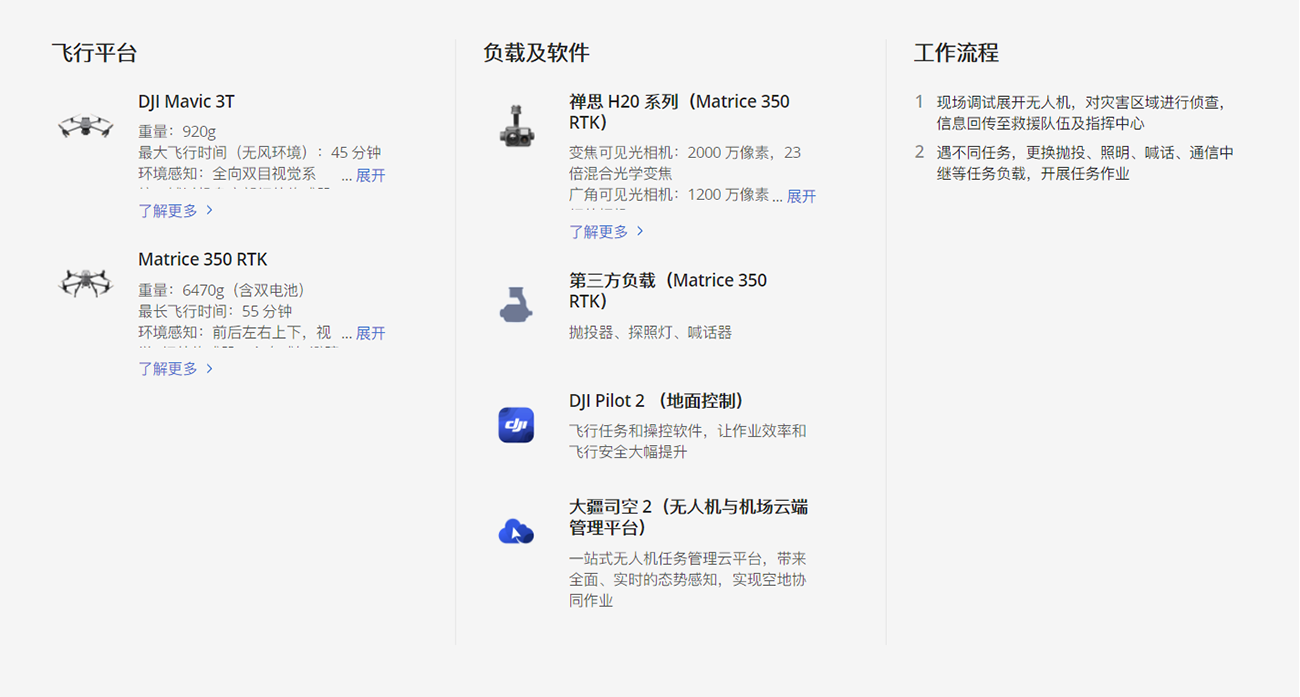
Task: Click the DJI Mavic 3T drone image
Action: [x=86, y=126]
